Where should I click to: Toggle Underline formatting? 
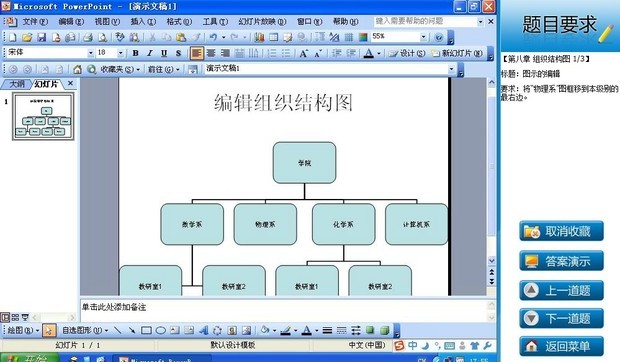[164, 53]
